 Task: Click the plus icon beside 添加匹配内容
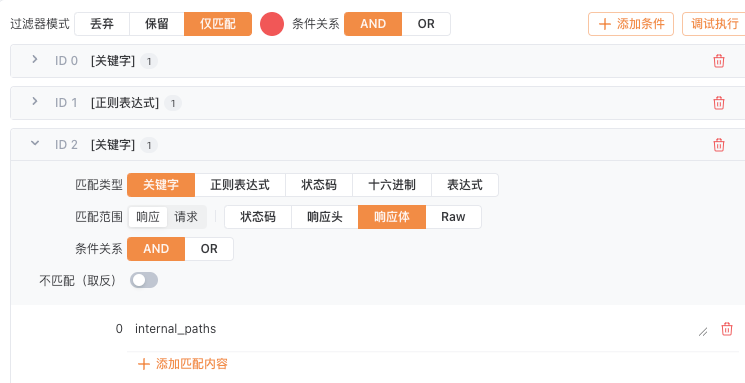click(x=143, y=364)
